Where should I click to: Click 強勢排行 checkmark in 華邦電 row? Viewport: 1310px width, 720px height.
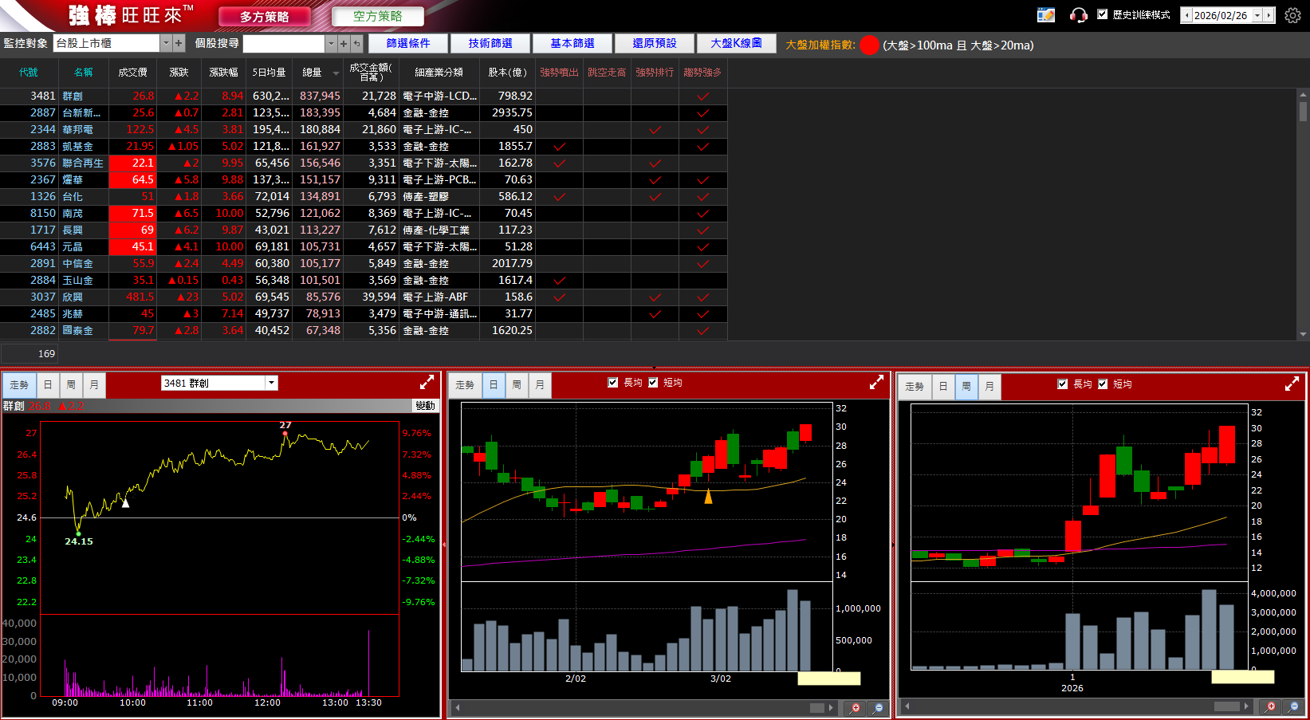tap(655, 130)
